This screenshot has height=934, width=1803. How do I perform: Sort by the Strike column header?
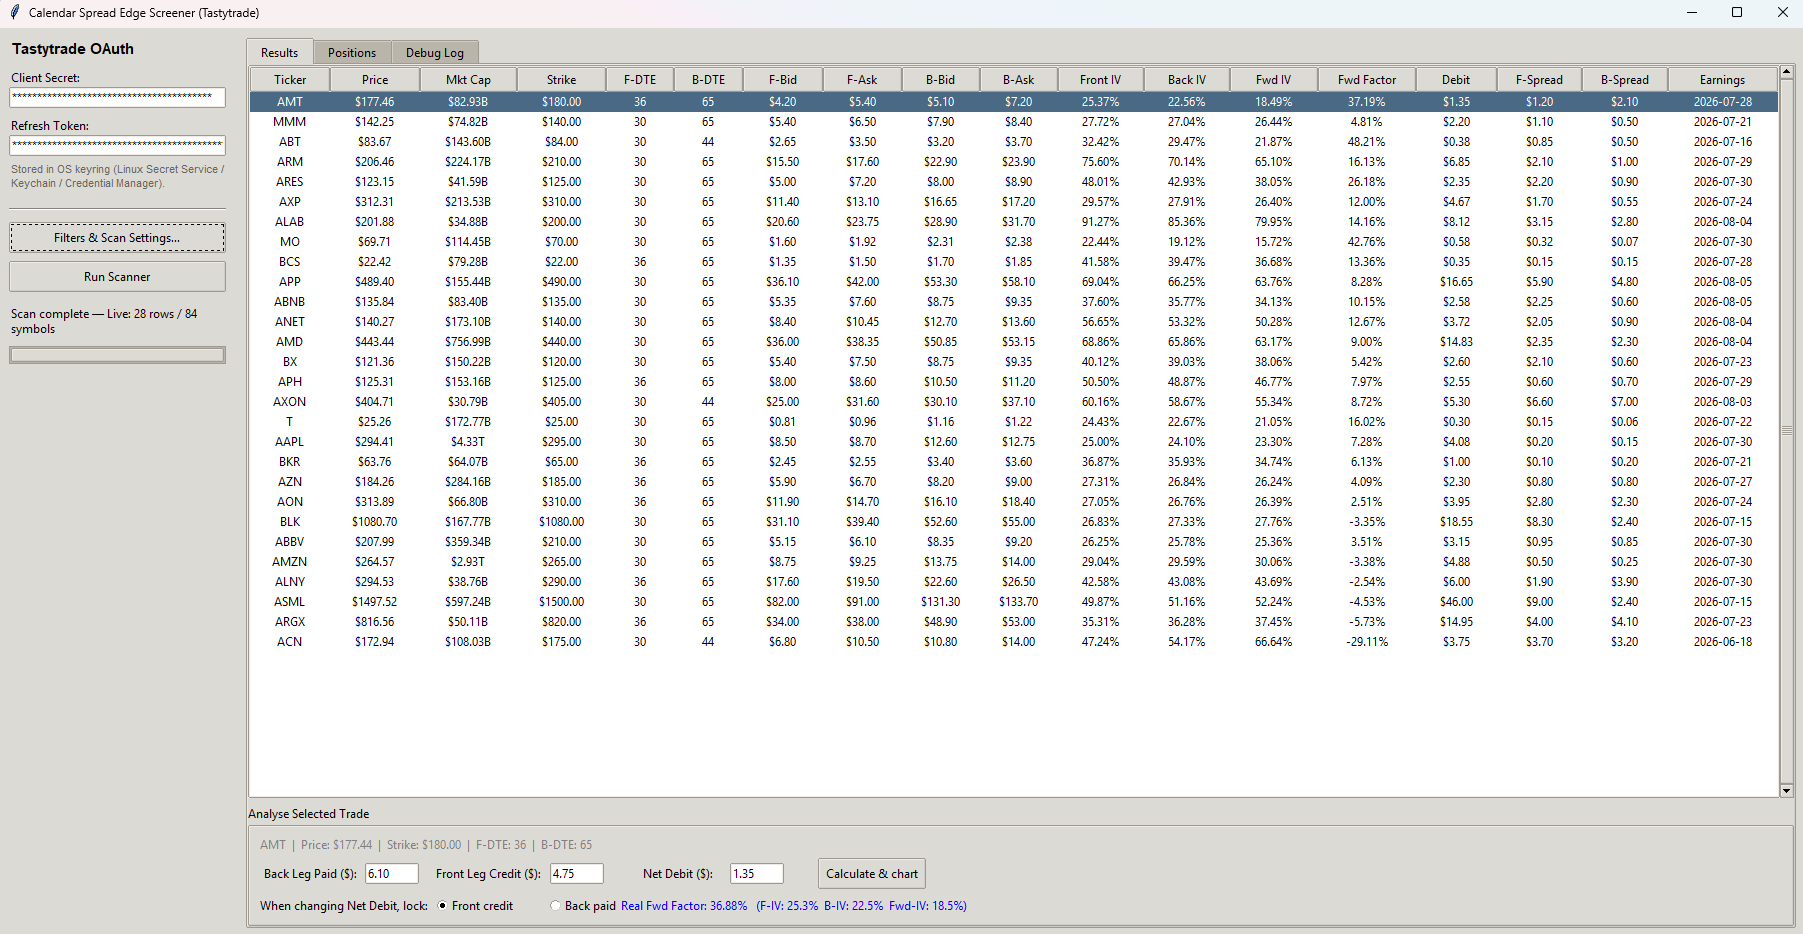coord(561,80)
